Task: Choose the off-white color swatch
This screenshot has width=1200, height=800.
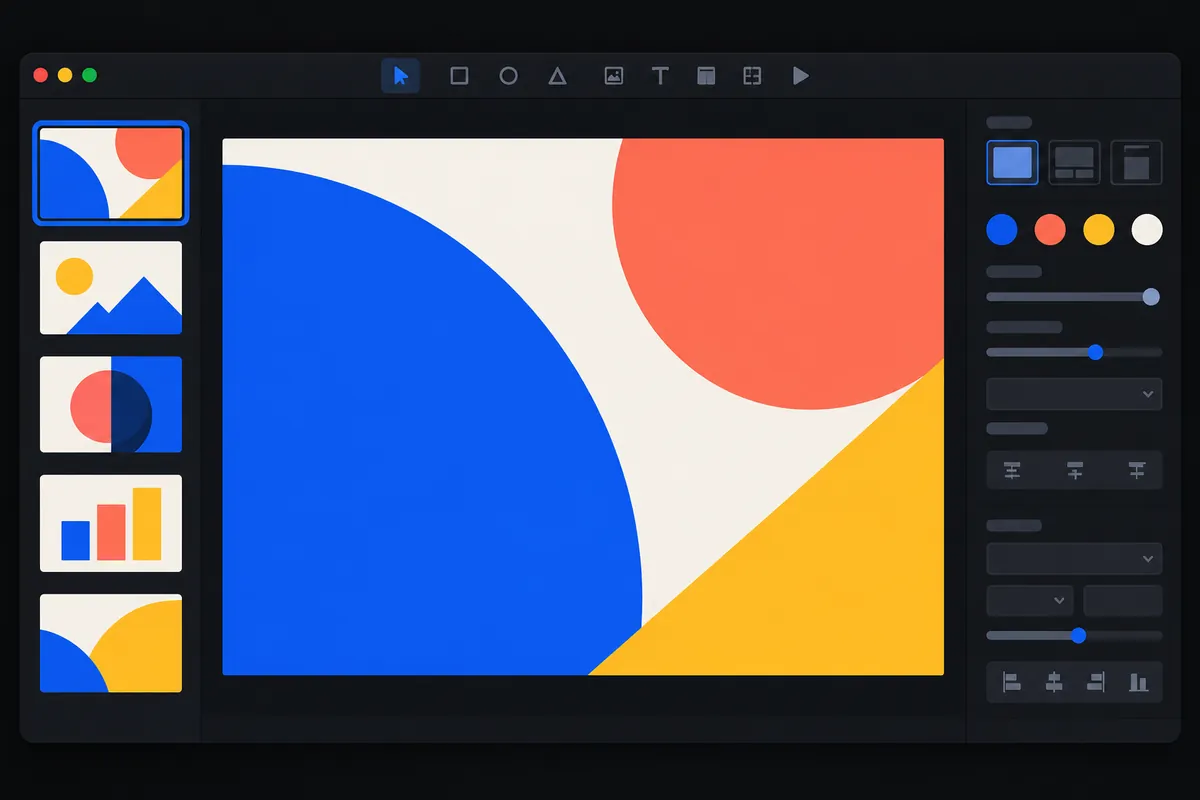Action: [x=1147, y=230]
